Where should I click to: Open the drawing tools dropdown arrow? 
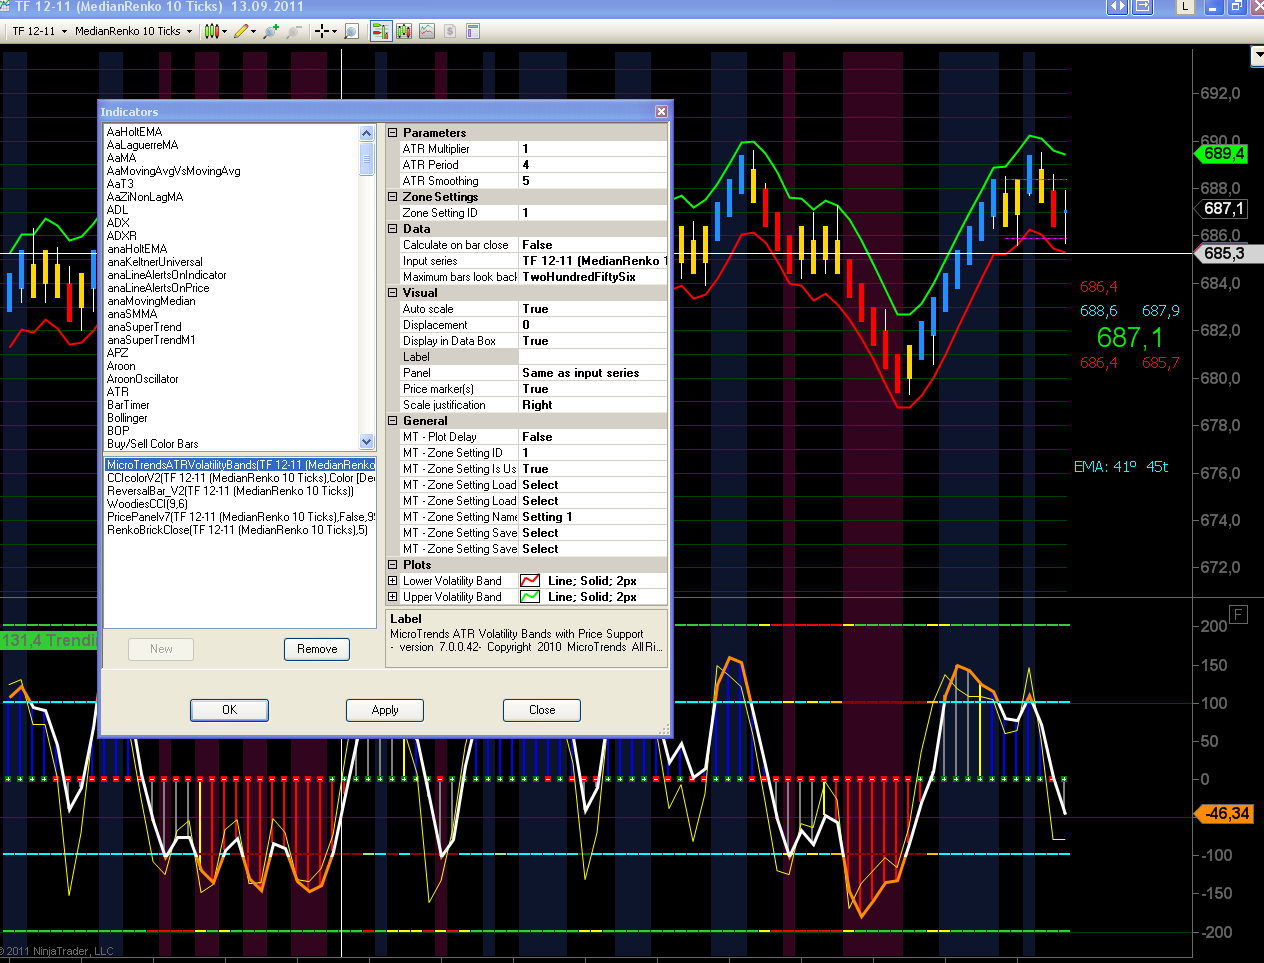[253, 31]
